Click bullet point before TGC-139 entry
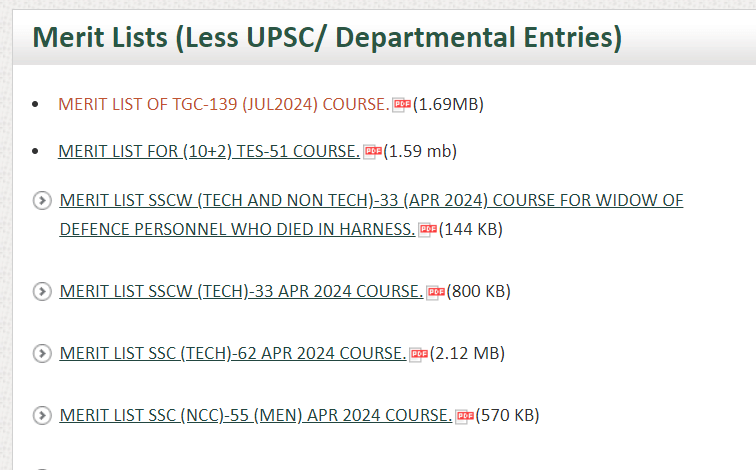This screenshot has height=470, width=756. tap(35, 104)
